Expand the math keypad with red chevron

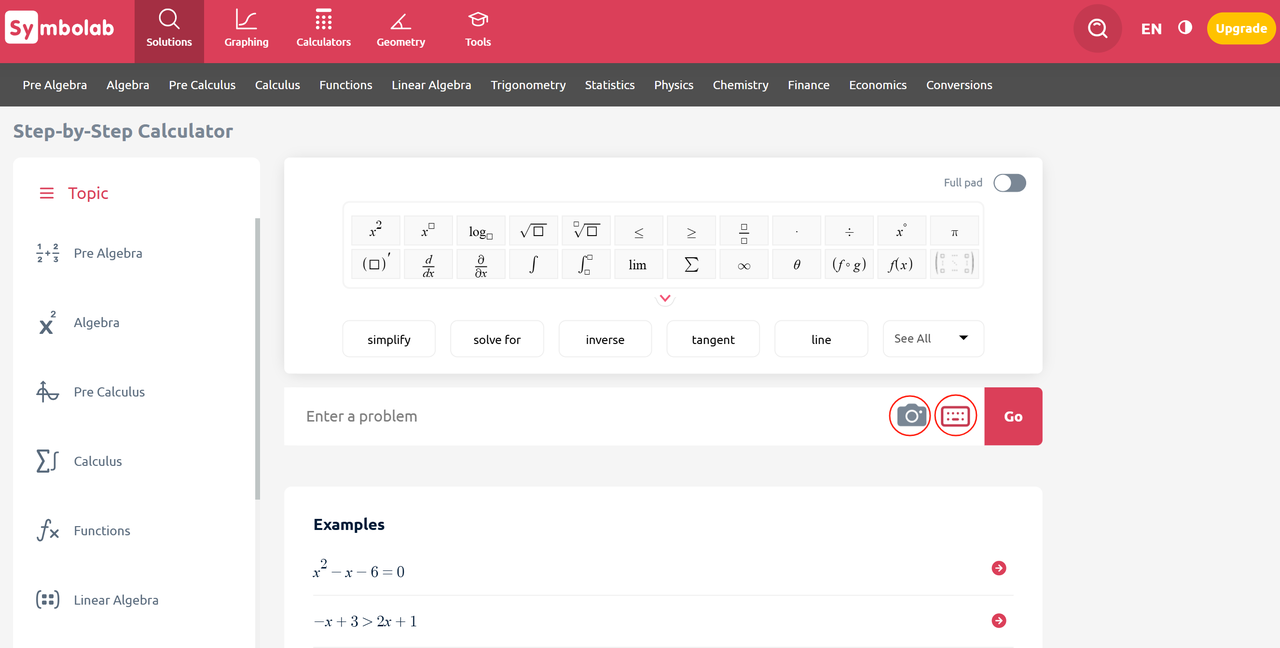[x=665, y=298]
